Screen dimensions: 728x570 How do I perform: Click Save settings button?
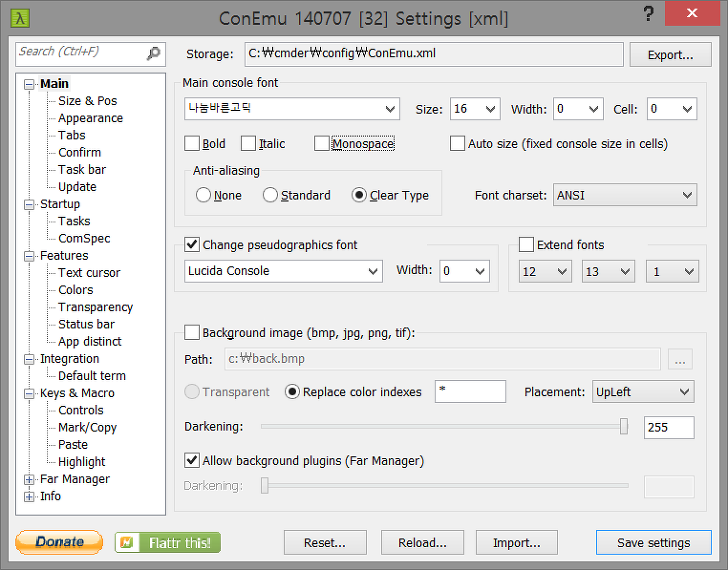[654, 543]
